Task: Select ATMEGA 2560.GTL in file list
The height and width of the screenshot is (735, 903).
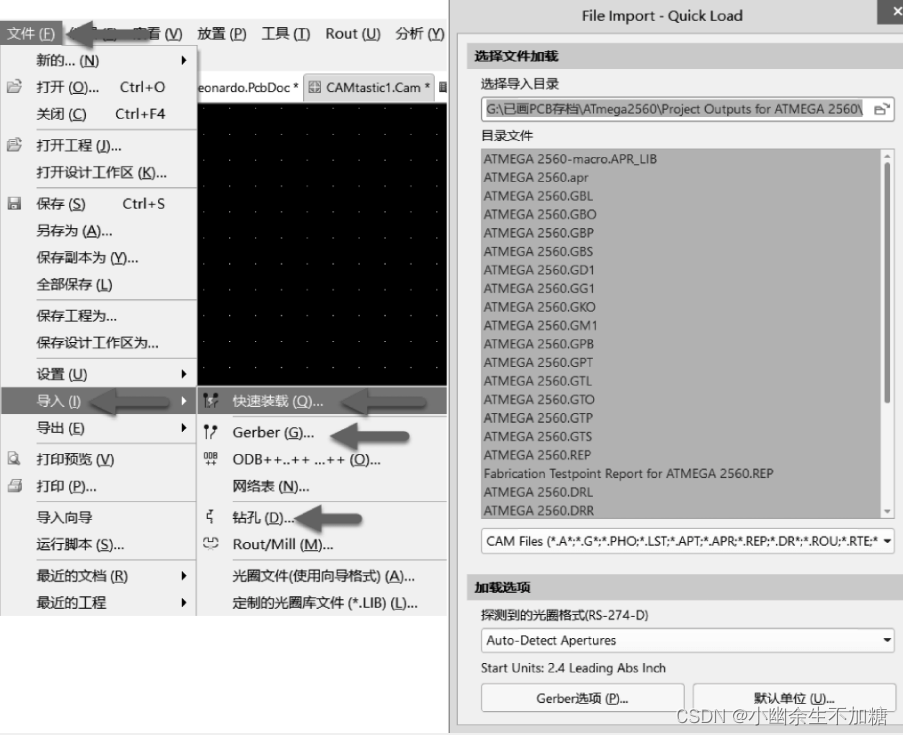Action: pyautogui.click(x=681, y=381)
